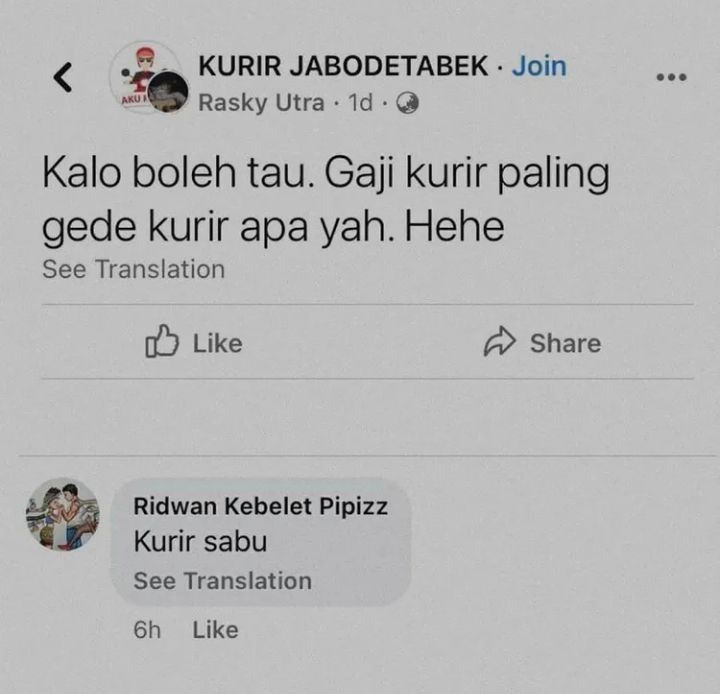Open the three-dot post options menu
Image resolution: width=720 pixels, height=694 pixels.
[671, 77]
